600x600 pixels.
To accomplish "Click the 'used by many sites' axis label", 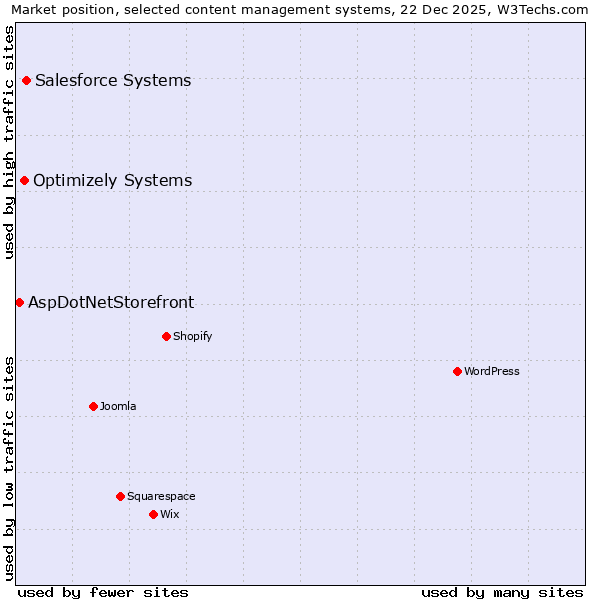I will pos(502,593).
